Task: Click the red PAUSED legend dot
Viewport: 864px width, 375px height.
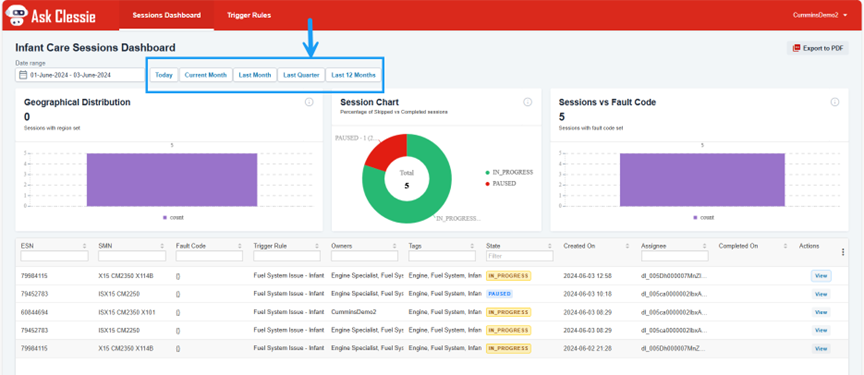Action: 487,183
